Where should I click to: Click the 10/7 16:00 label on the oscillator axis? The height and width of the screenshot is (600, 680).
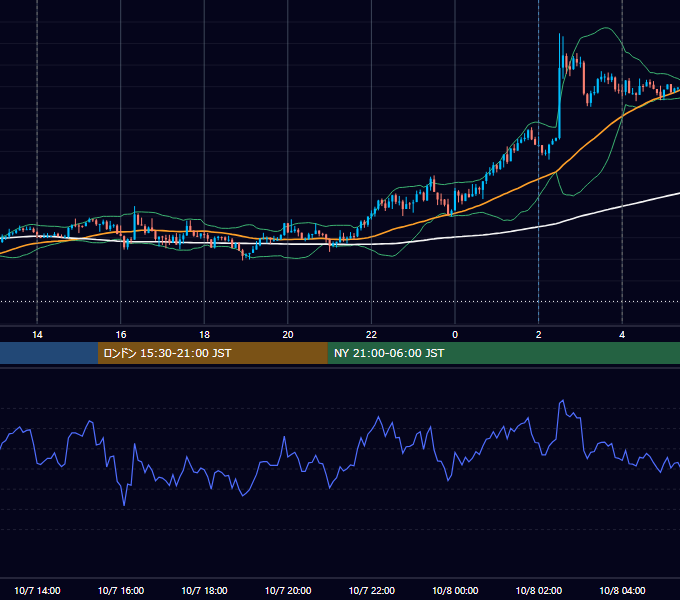click(x=121, y=590)
